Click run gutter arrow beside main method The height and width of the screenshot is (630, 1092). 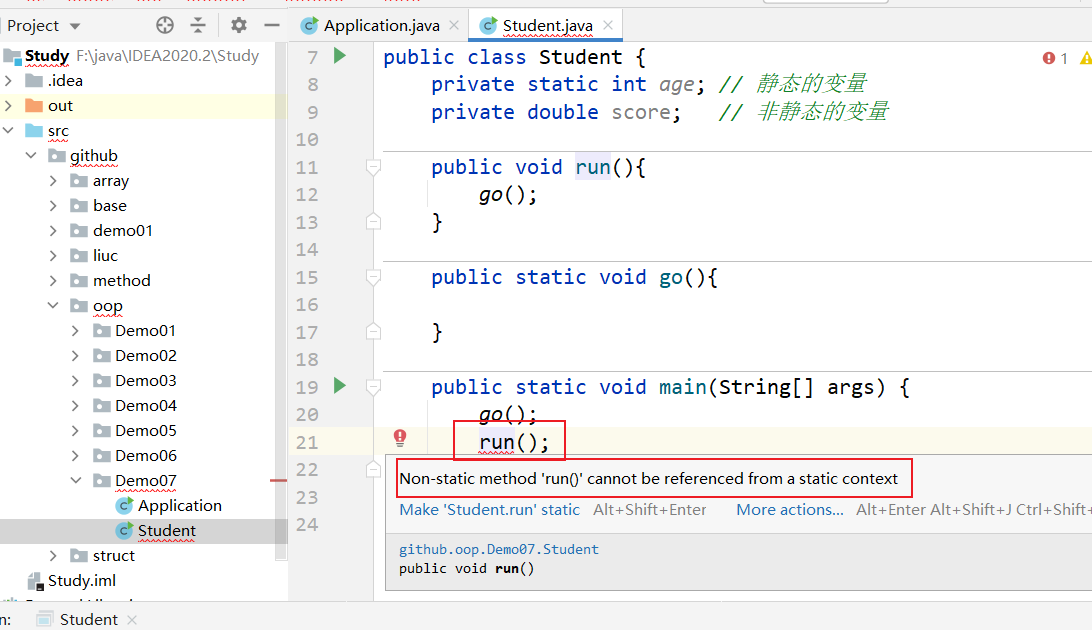tap(340, 386)
